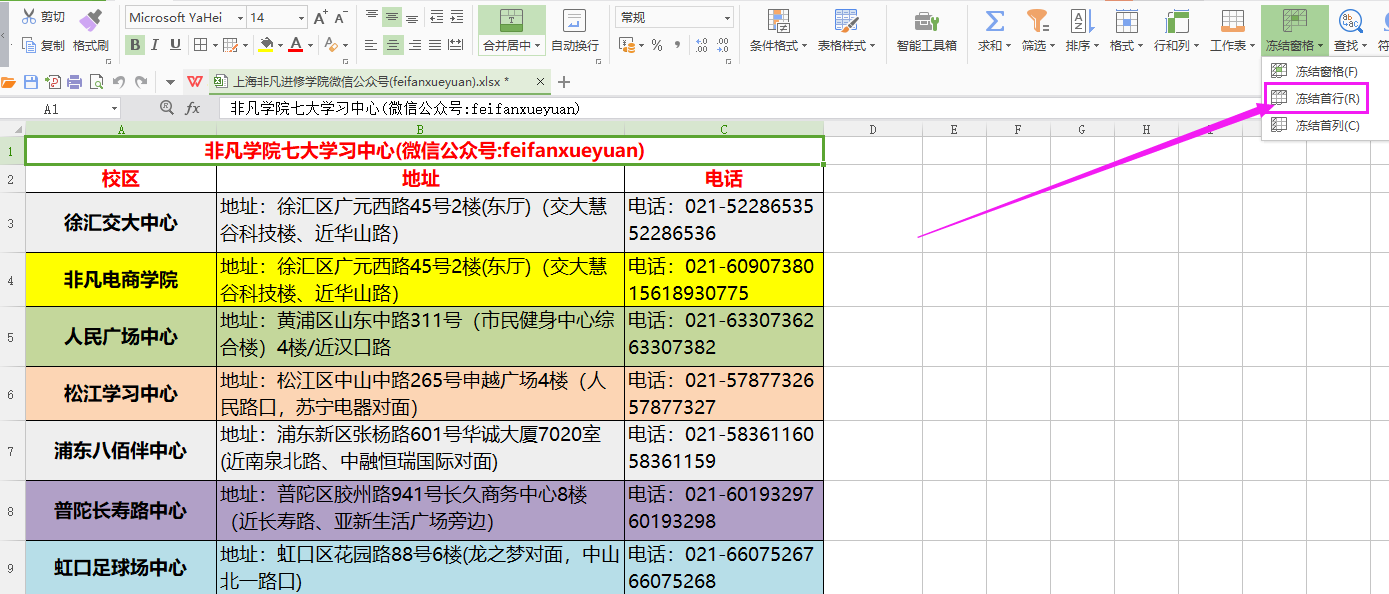Toggle underline formatting (U)
The width and height of the screenshot is (1389, 594).
pos(176,45)
